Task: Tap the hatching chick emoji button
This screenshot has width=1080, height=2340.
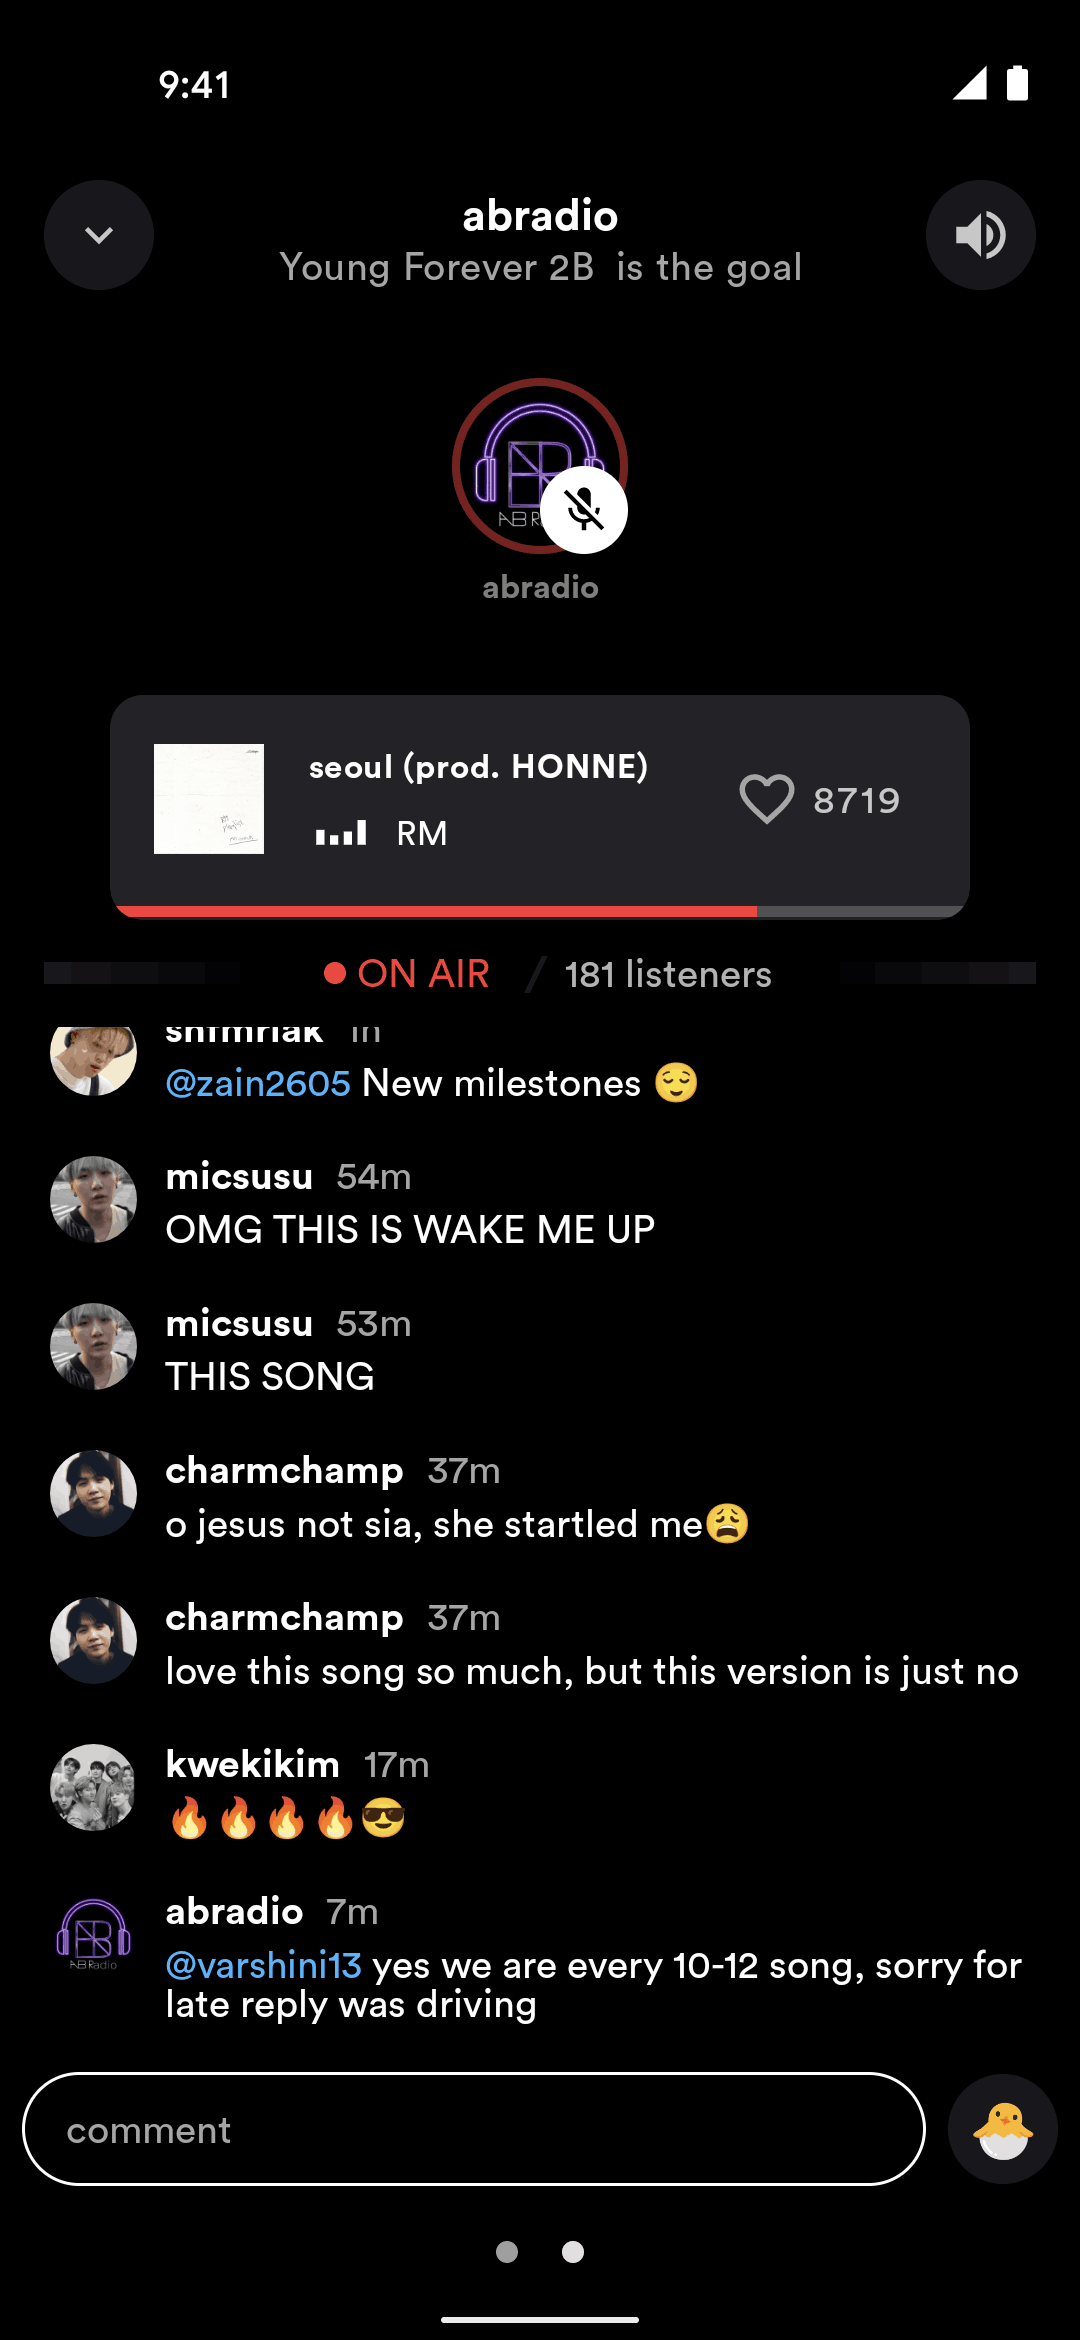Action: coord(1002,2129)
